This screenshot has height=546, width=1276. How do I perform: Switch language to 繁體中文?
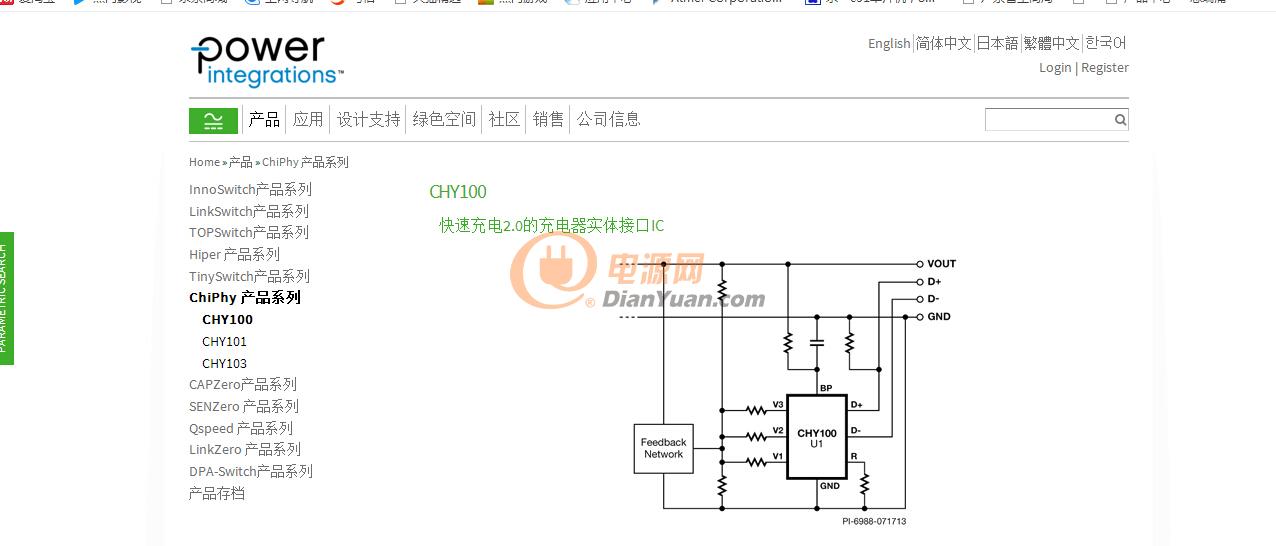pyautogui.click(x=1051, y=43)
